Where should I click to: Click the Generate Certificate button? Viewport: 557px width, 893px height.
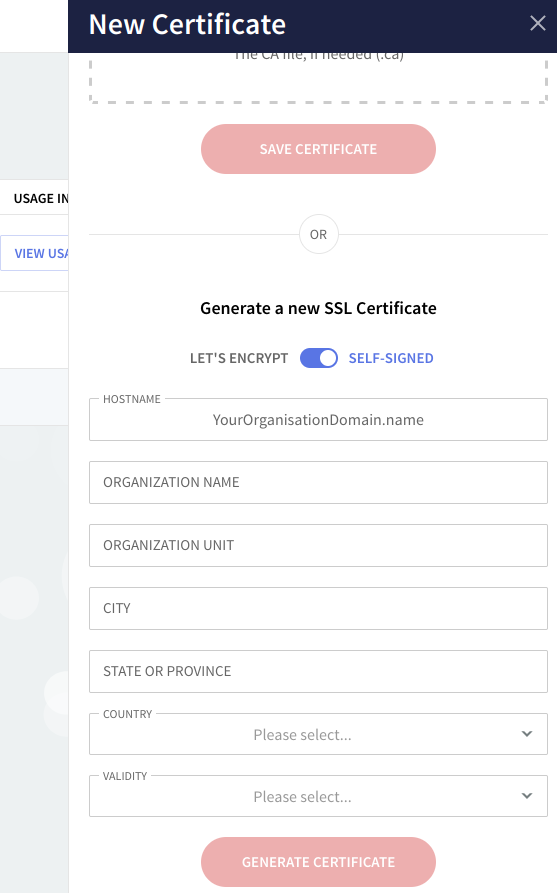(x=318, y=862)
